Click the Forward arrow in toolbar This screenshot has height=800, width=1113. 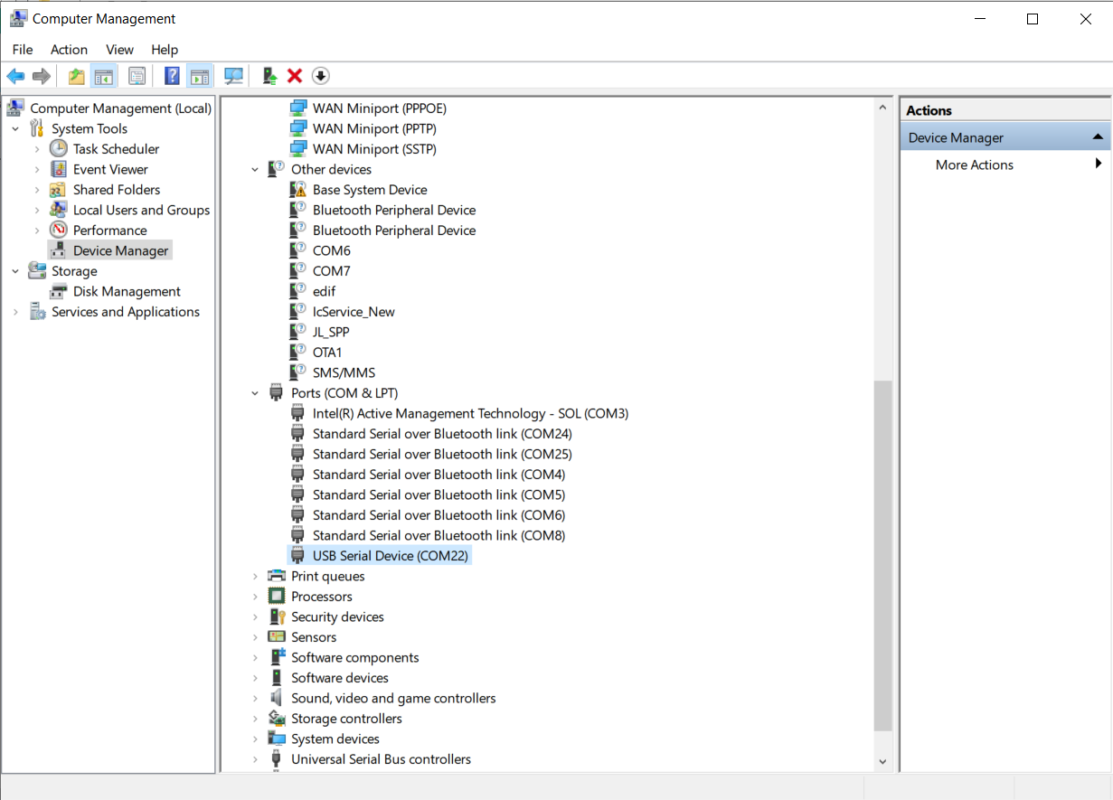click(41, 76)
